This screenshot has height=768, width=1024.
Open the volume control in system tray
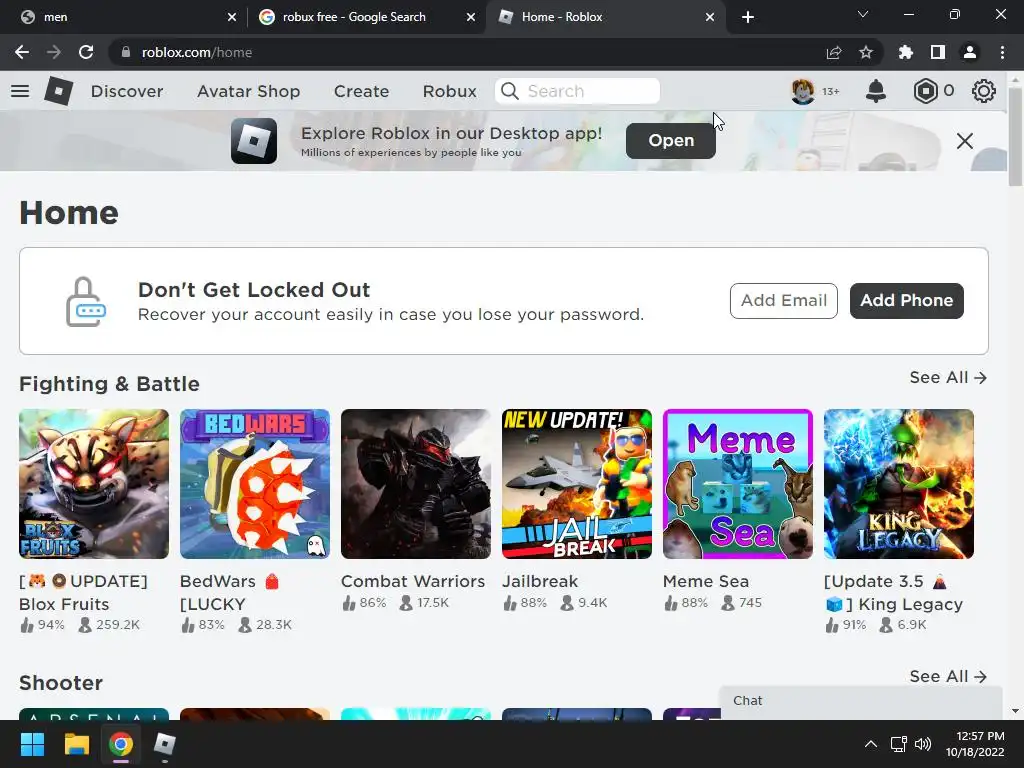point(923,744)
